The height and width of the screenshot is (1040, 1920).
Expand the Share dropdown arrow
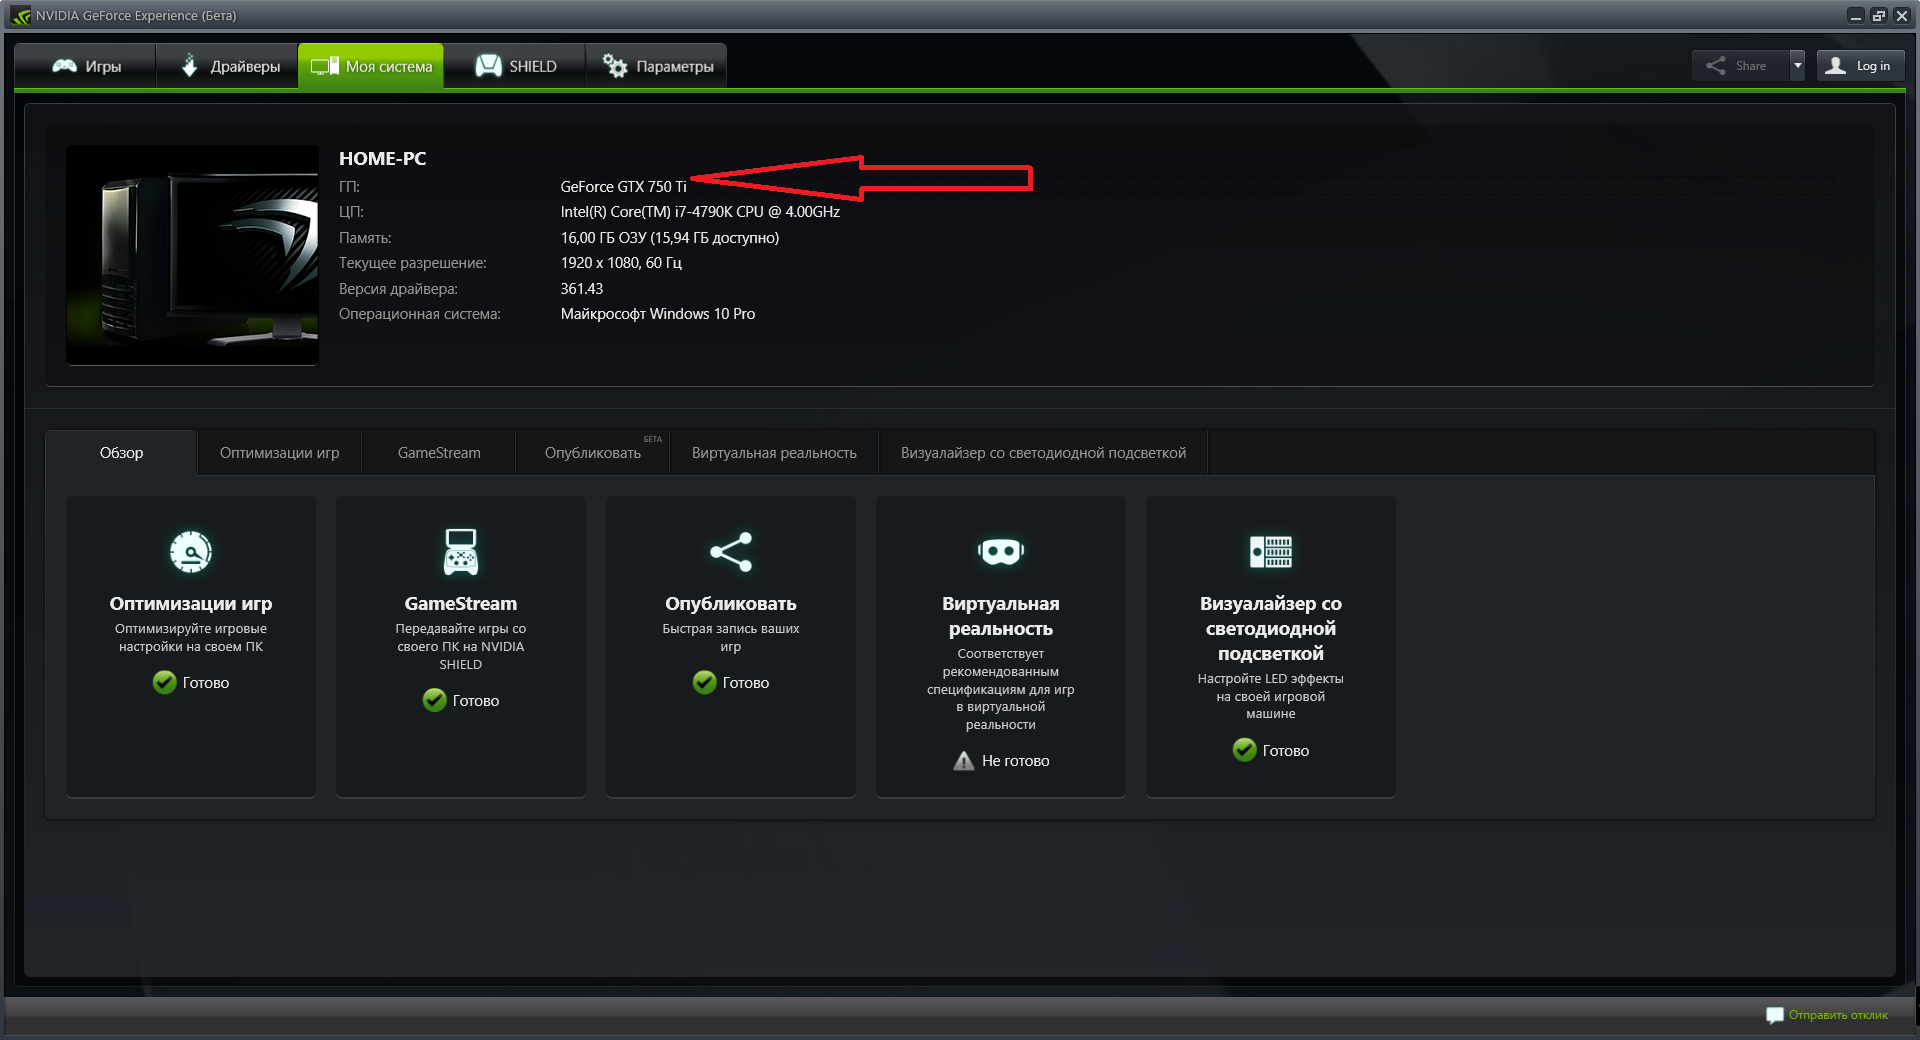[x=1797, y=66]
